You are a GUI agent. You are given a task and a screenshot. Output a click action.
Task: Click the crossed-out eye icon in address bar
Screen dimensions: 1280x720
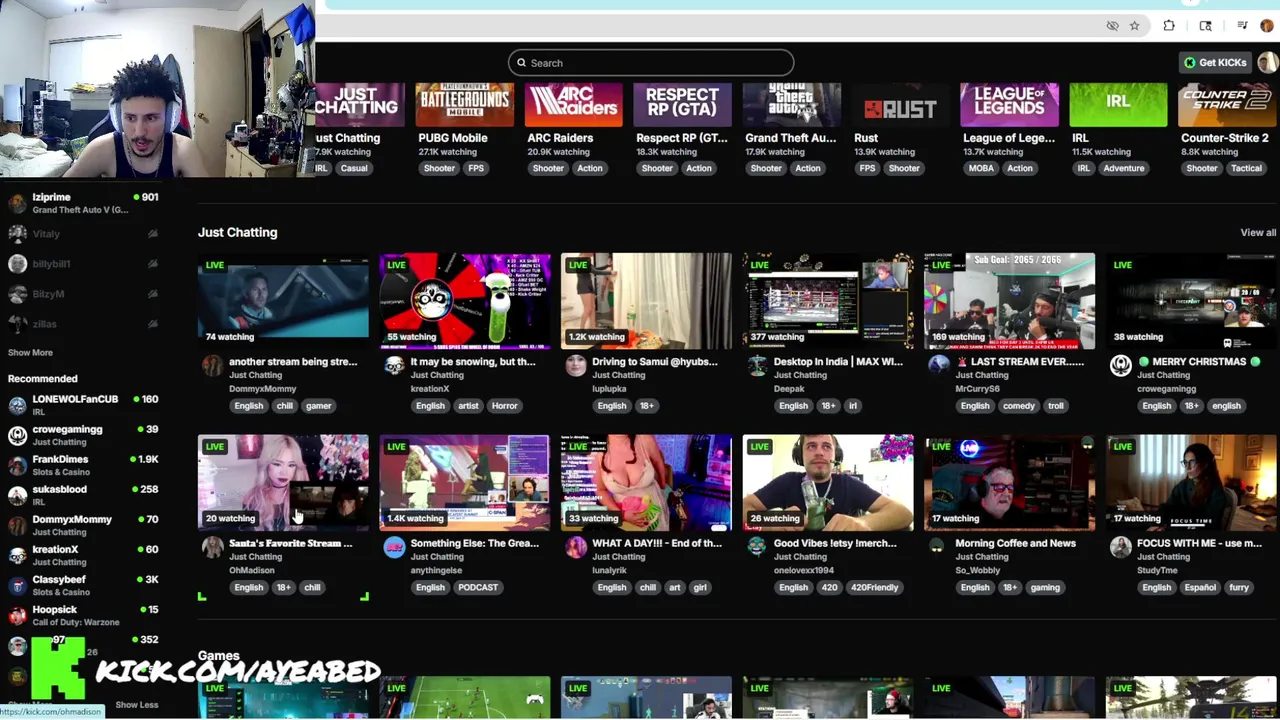point(1112,26)
